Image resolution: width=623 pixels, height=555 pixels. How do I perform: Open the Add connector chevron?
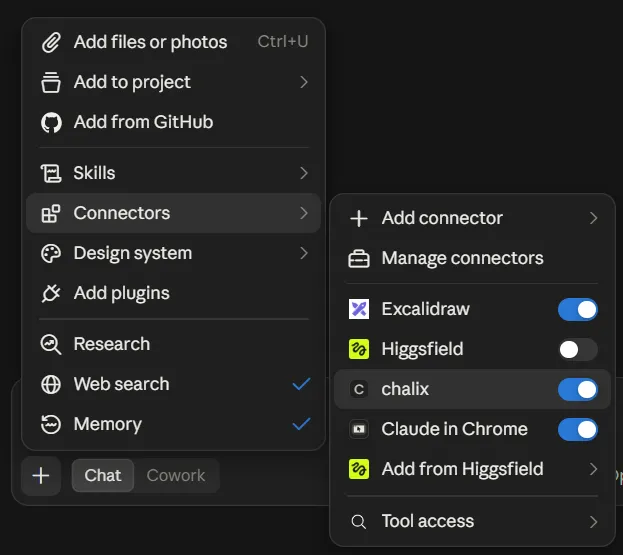coord(594,218)
